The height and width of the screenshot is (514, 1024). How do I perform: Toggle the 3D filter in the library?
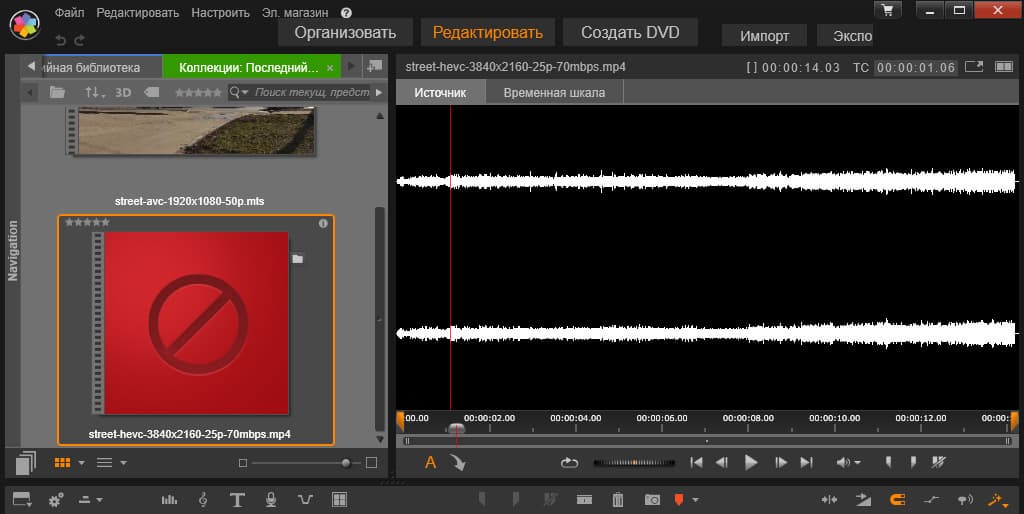click(123, 92)
